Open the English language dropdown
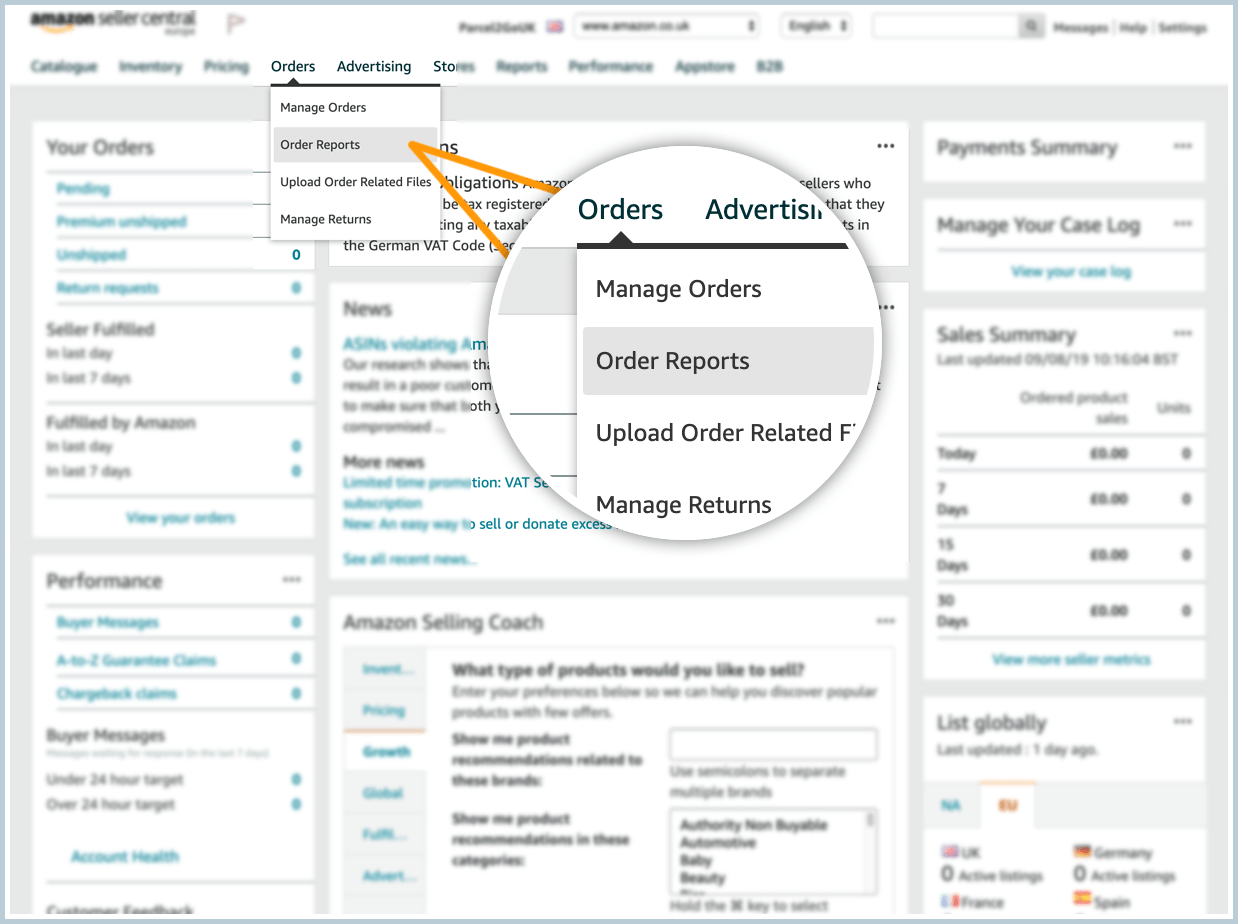The image size is (1238, 924). (x=815, y=26)
